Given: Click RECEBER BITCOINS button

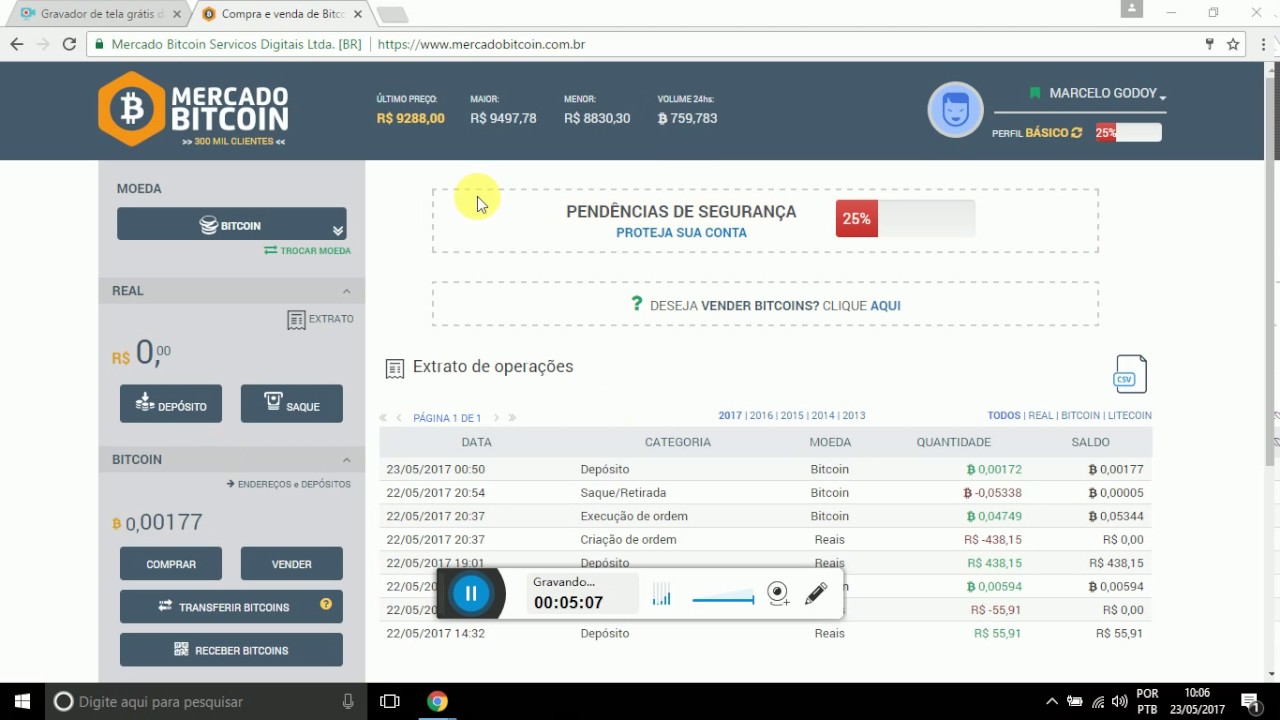Looking at the screenshot, I should click(231, 650).
